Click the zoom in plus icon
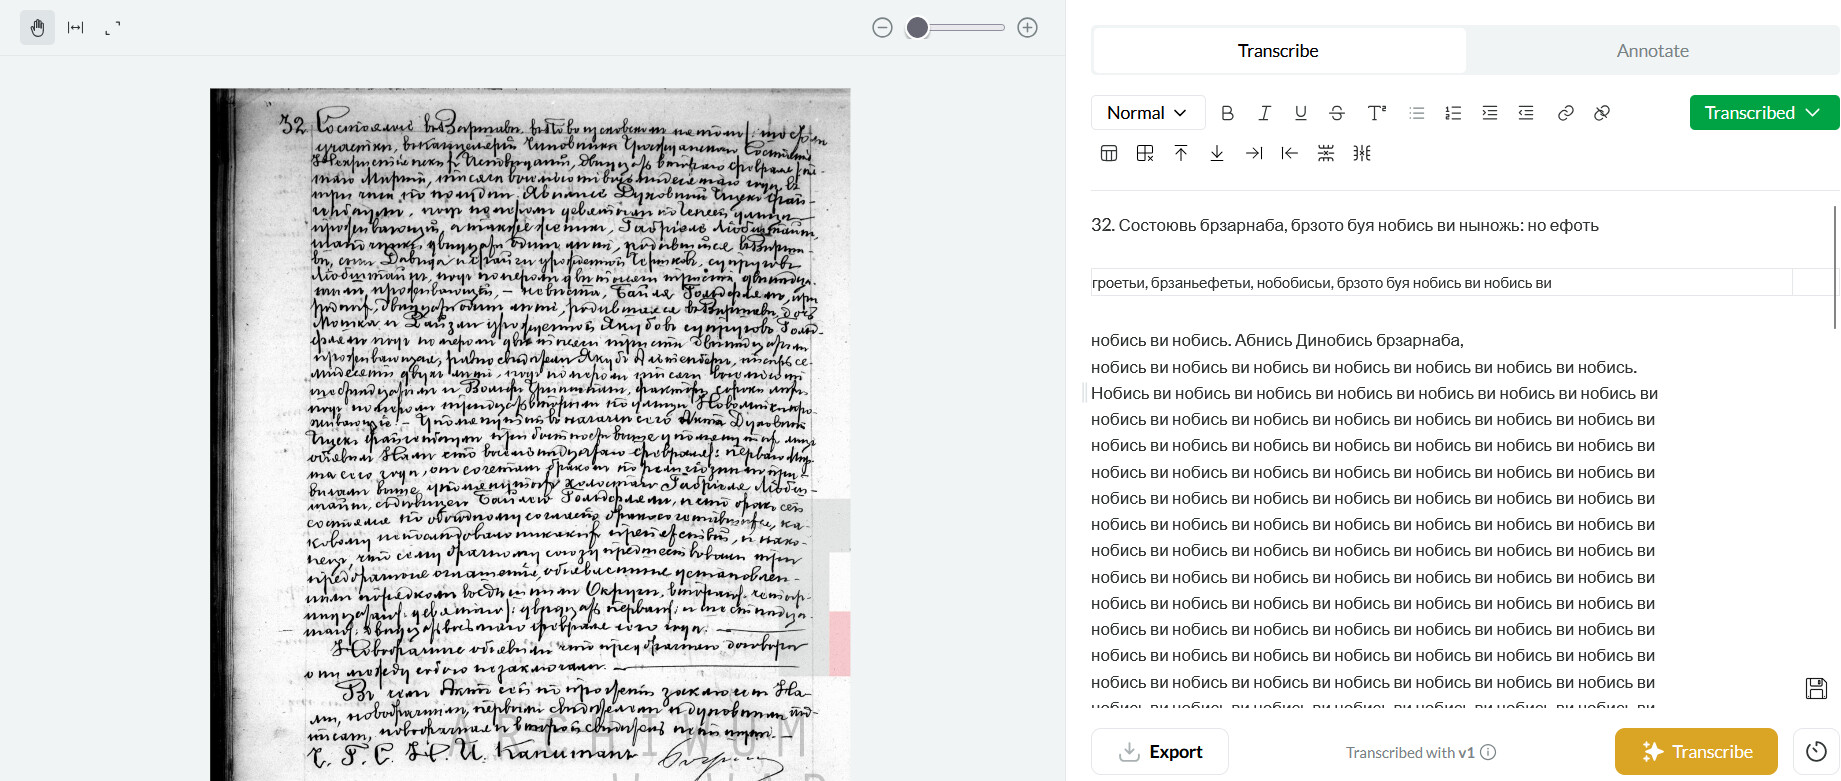Image resolution: width=1841 pixels, height=781 pixels. [1027, 28]
